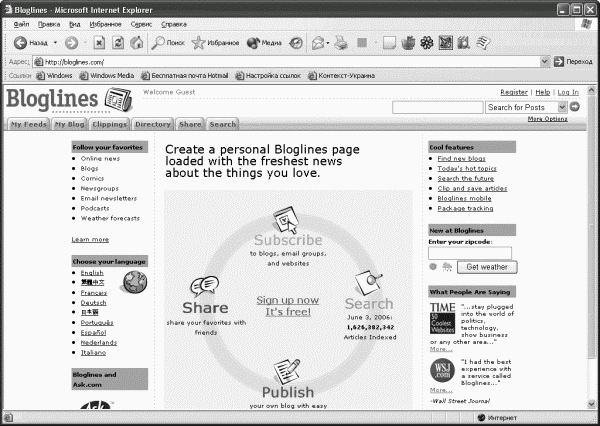Click the vertical scrollbar down arrow
The width and height of the screenshot is (600, 426).
[x=592, y=404]
